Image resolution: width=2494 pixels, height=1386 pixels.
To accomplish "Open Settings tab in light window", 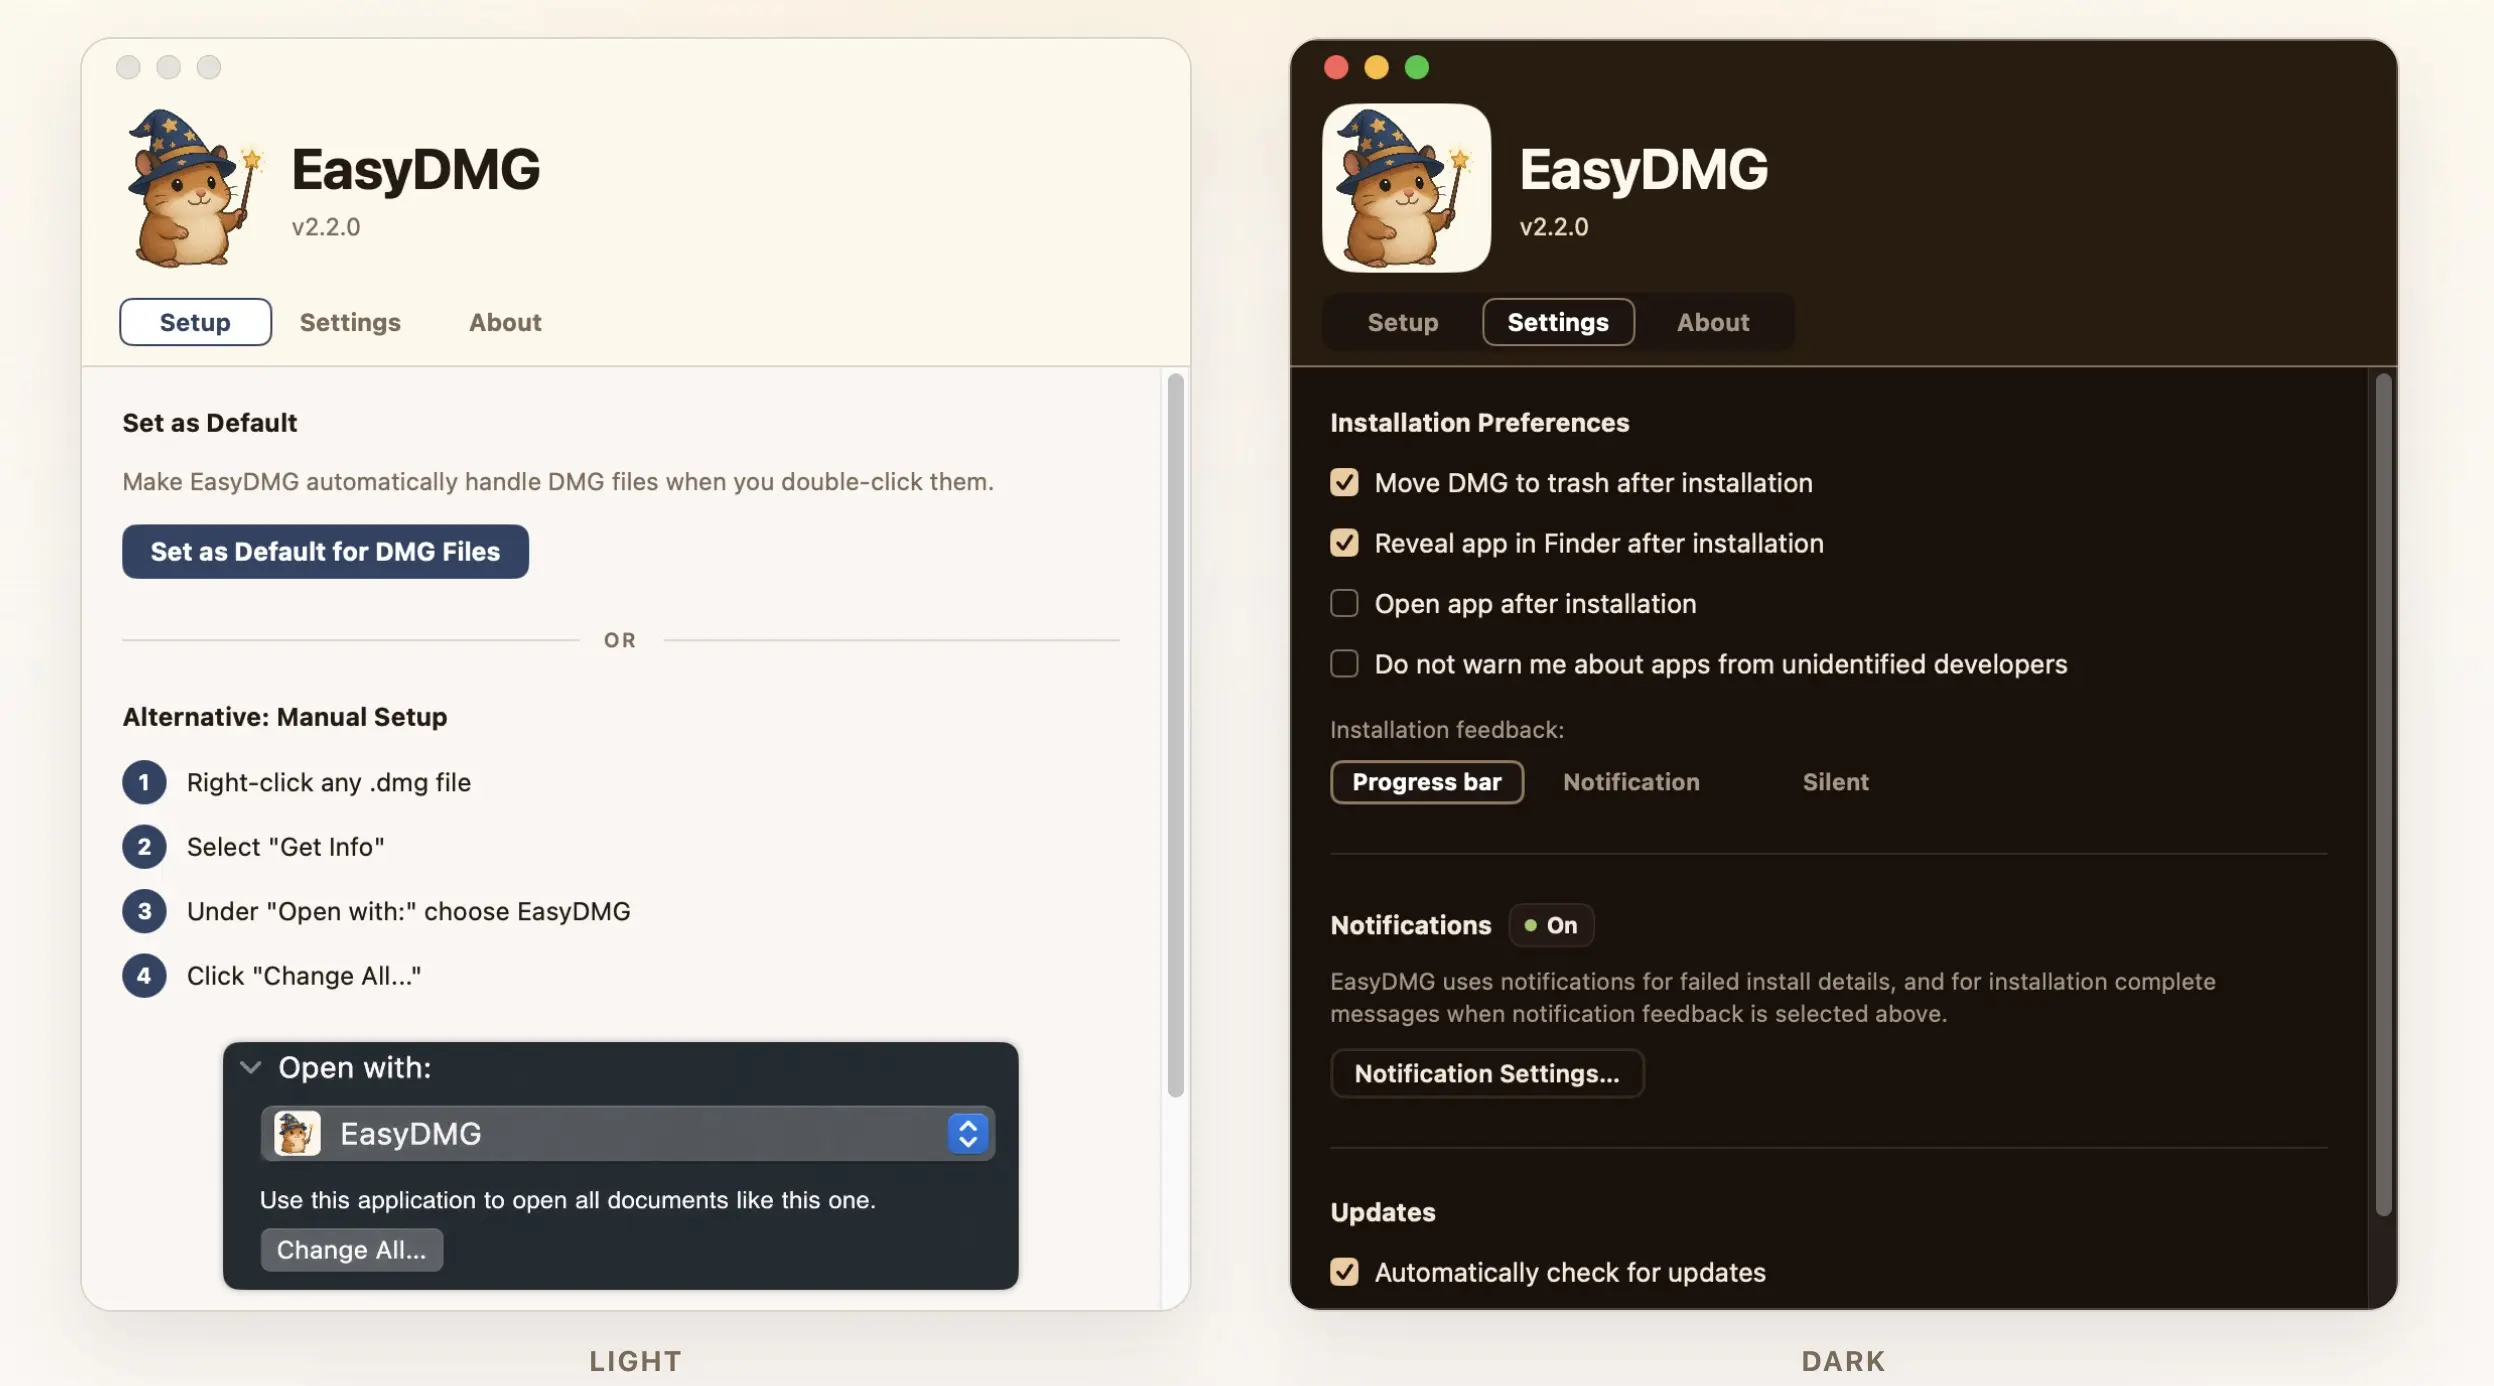I will [350, 322].
